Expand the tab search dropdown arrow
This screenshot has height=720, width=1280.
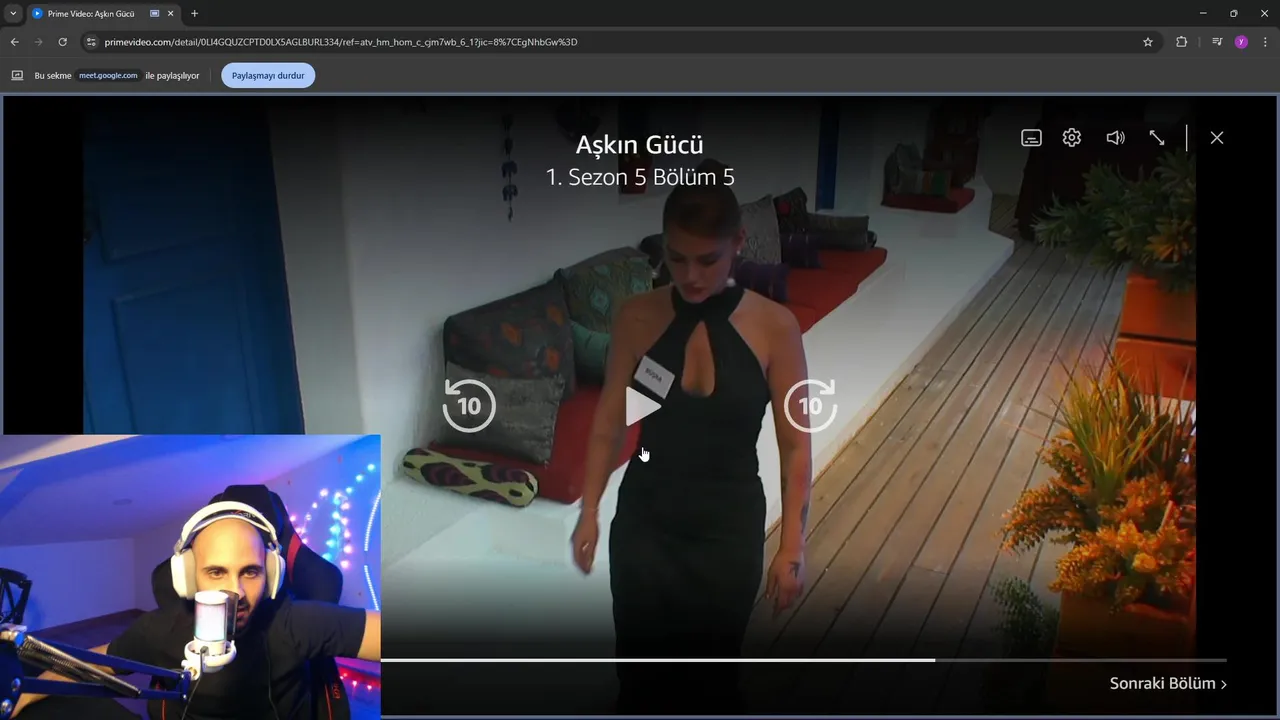(13, 14)
